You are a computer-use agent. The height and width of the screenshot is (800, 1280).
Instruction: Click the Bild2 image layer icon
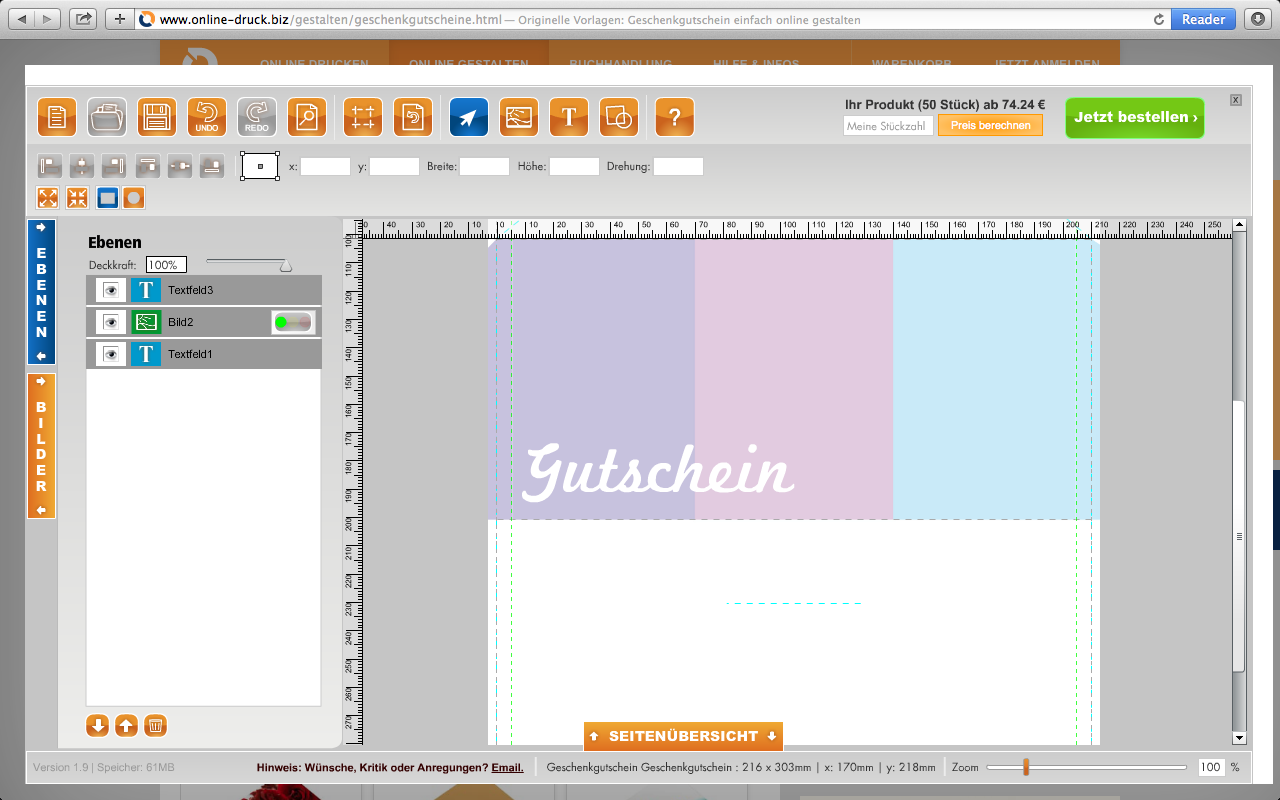pyautogui.click(x=146, y=322)
